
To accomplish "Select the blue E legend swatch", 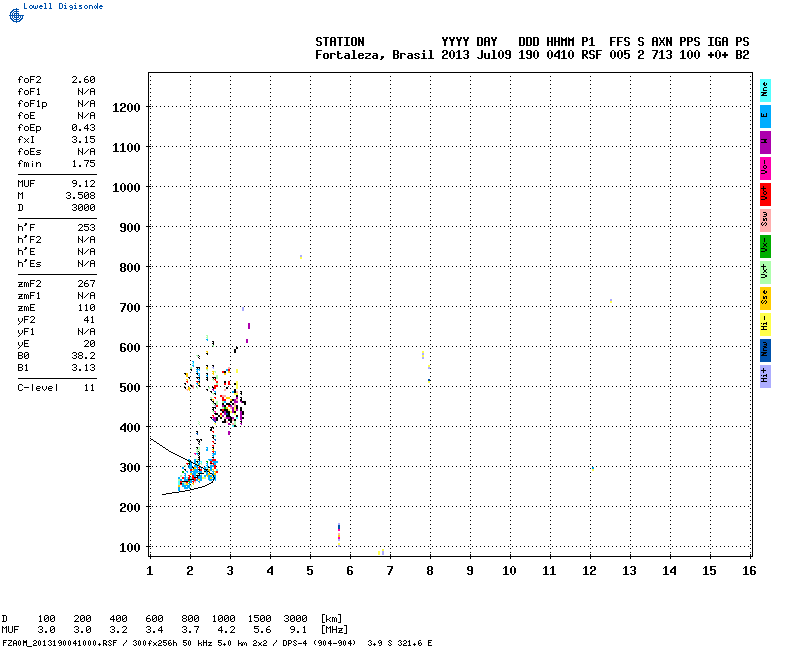I will point(765,116).
